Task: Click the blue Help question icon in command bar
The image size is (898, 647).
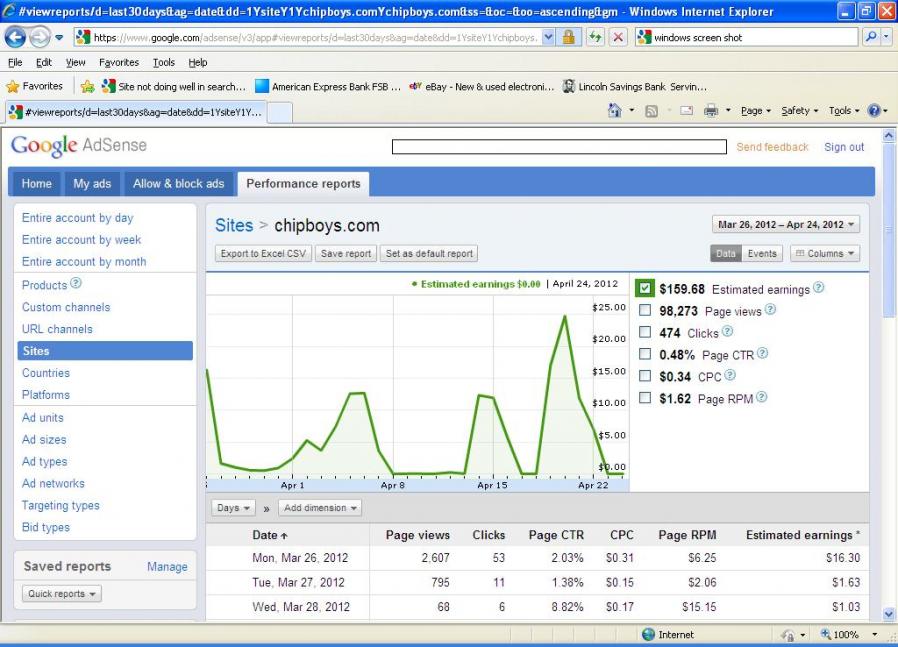Action: (874, 111)
